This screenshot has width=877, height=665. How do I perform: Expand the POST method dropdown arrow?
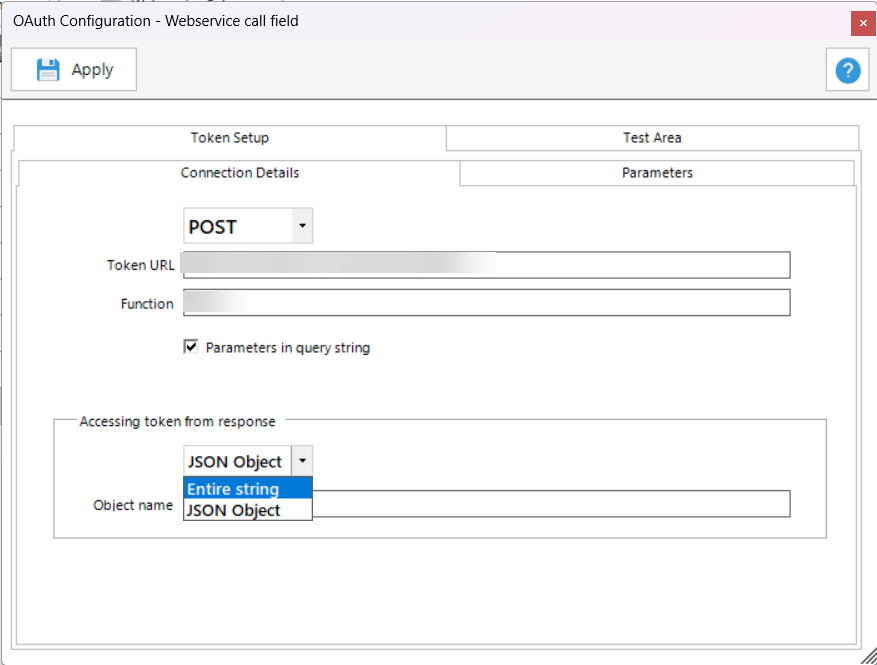click(302, 226)
